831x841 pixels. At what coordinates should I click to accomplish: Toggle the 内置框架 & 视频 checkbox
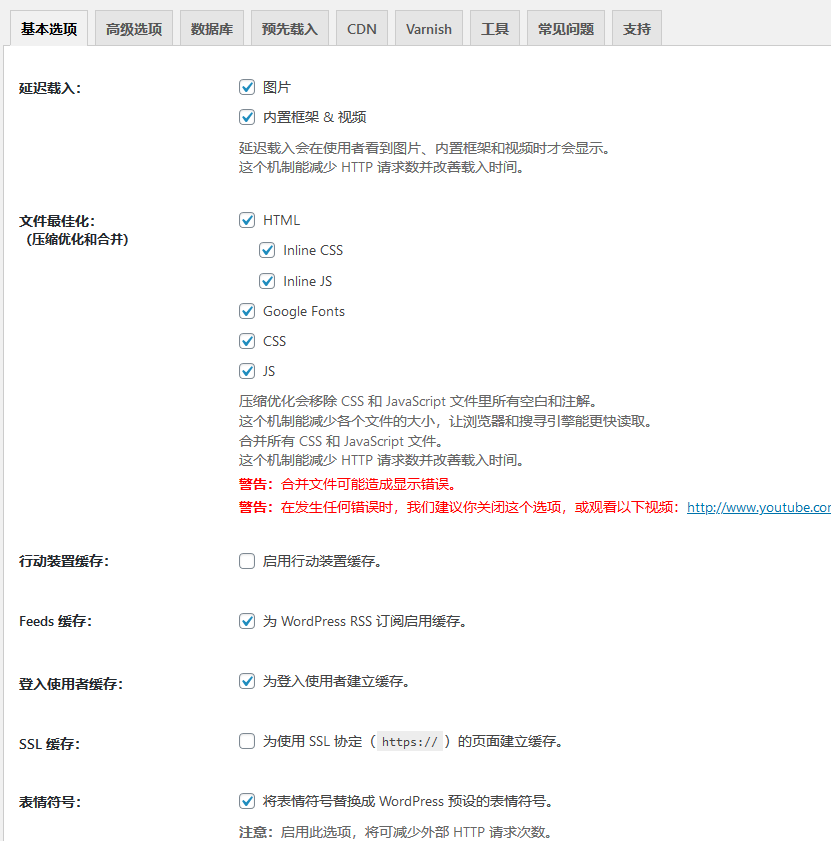247,117
